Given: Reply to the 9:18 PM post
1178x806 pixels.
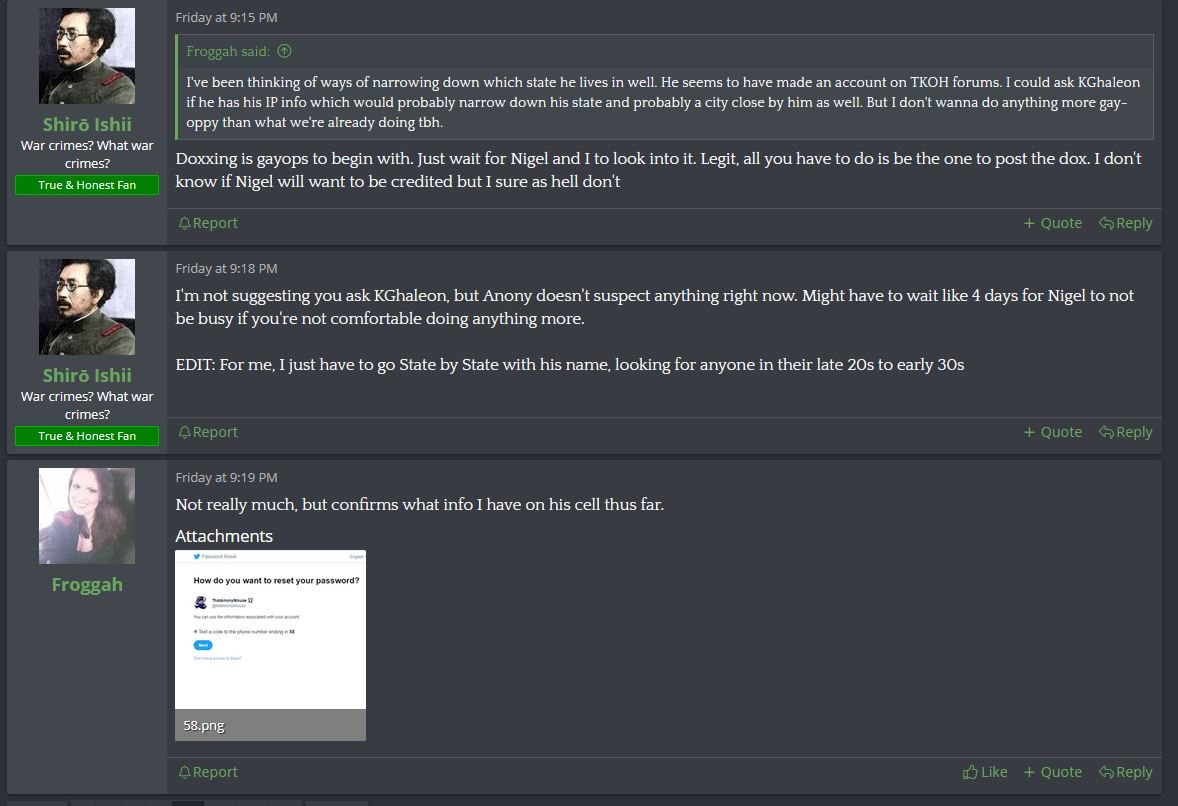Looking at the screenshot, I should [x=1125, y=432].
